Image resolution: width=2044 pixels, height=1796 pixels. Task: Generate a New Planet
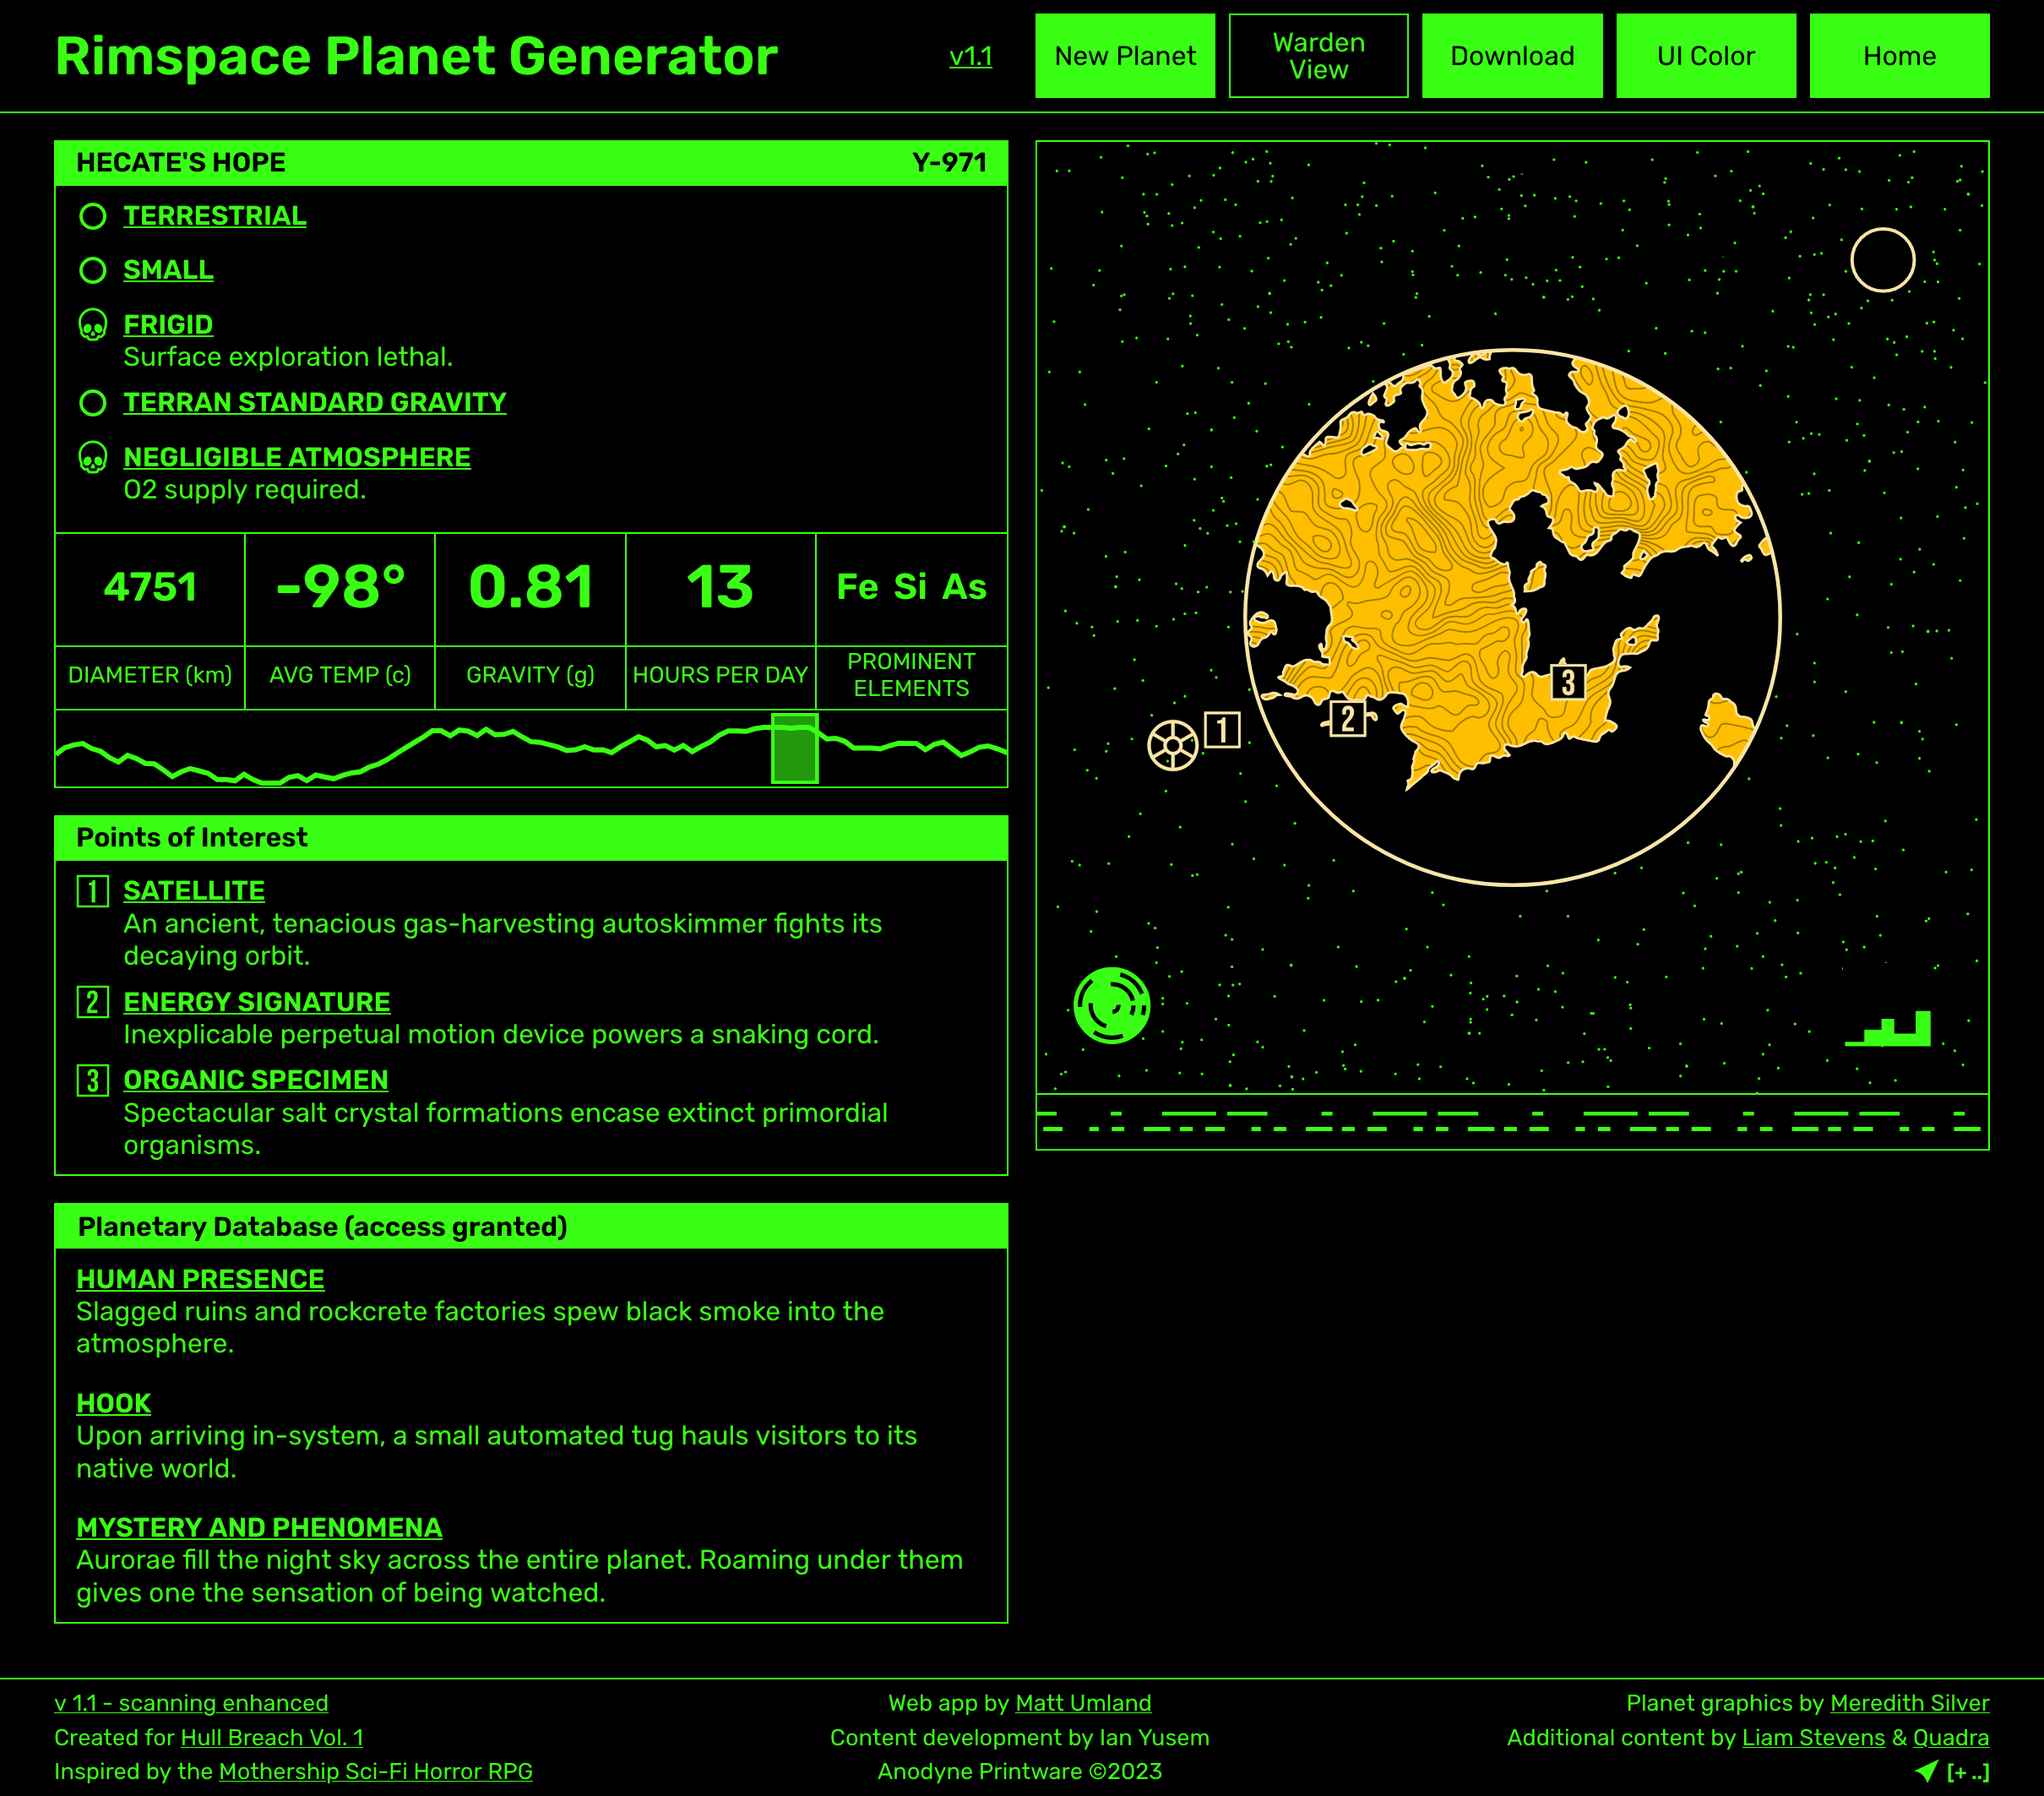pos(1125,55)
